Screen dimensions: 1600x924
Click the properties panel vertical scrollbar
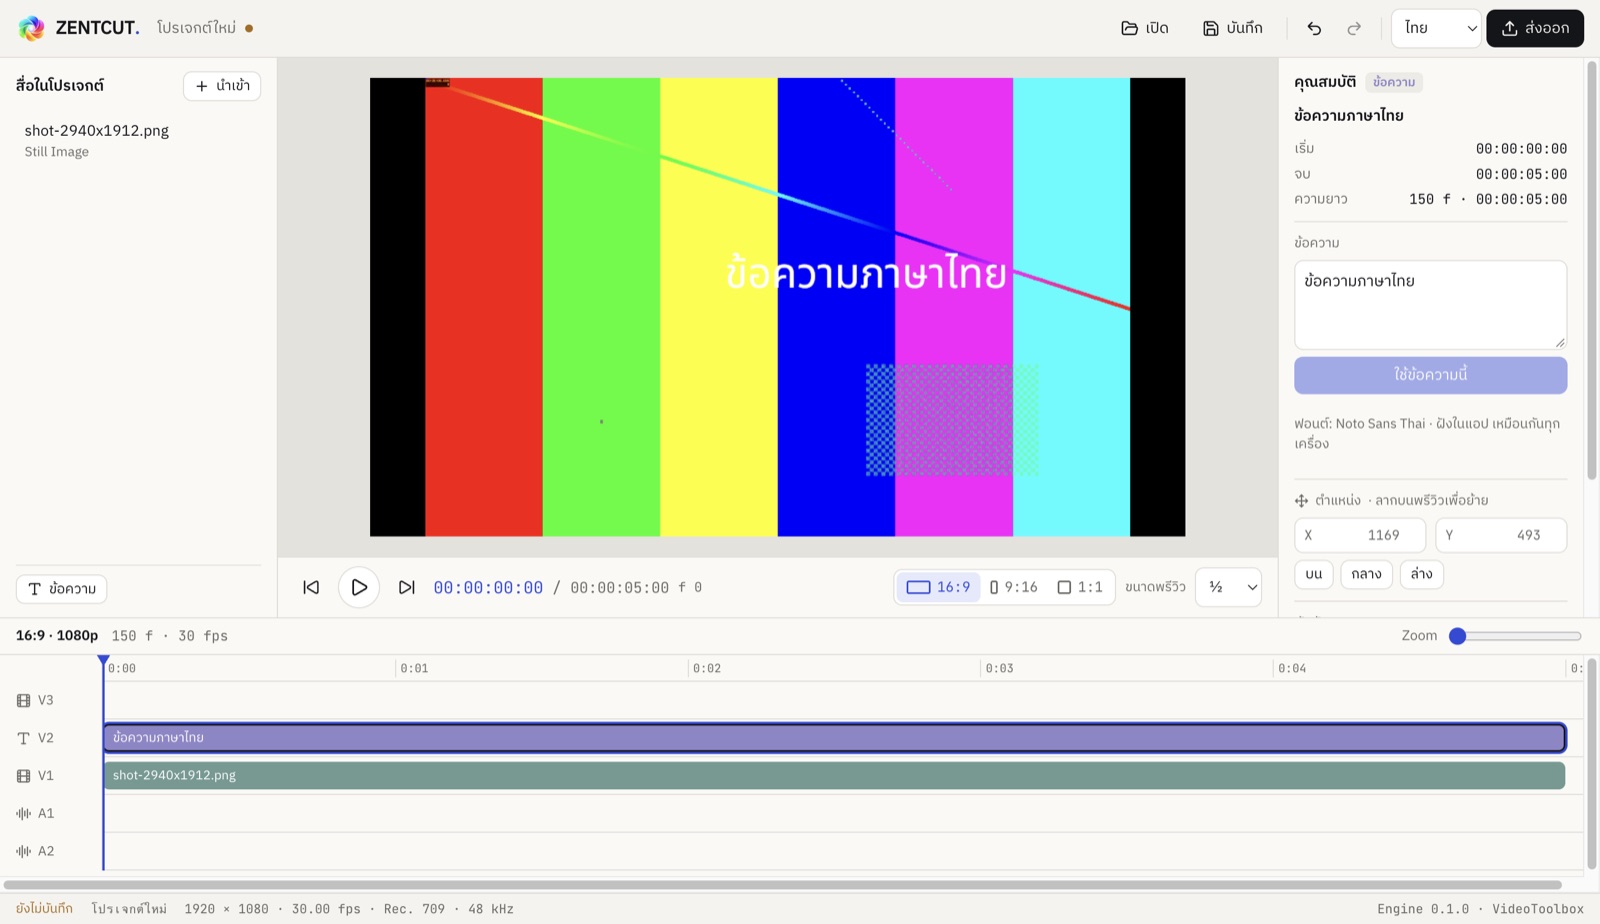click(x=1591, y=270)
